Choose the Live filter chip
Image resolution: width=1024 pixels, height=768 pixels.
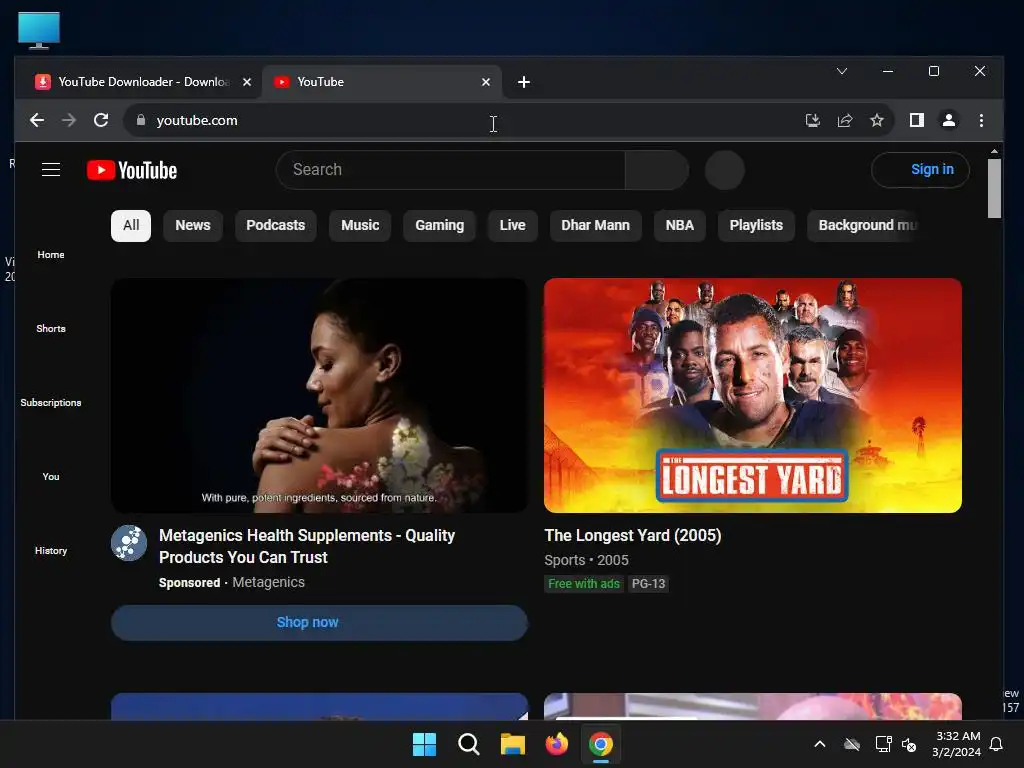coord(513,225)
